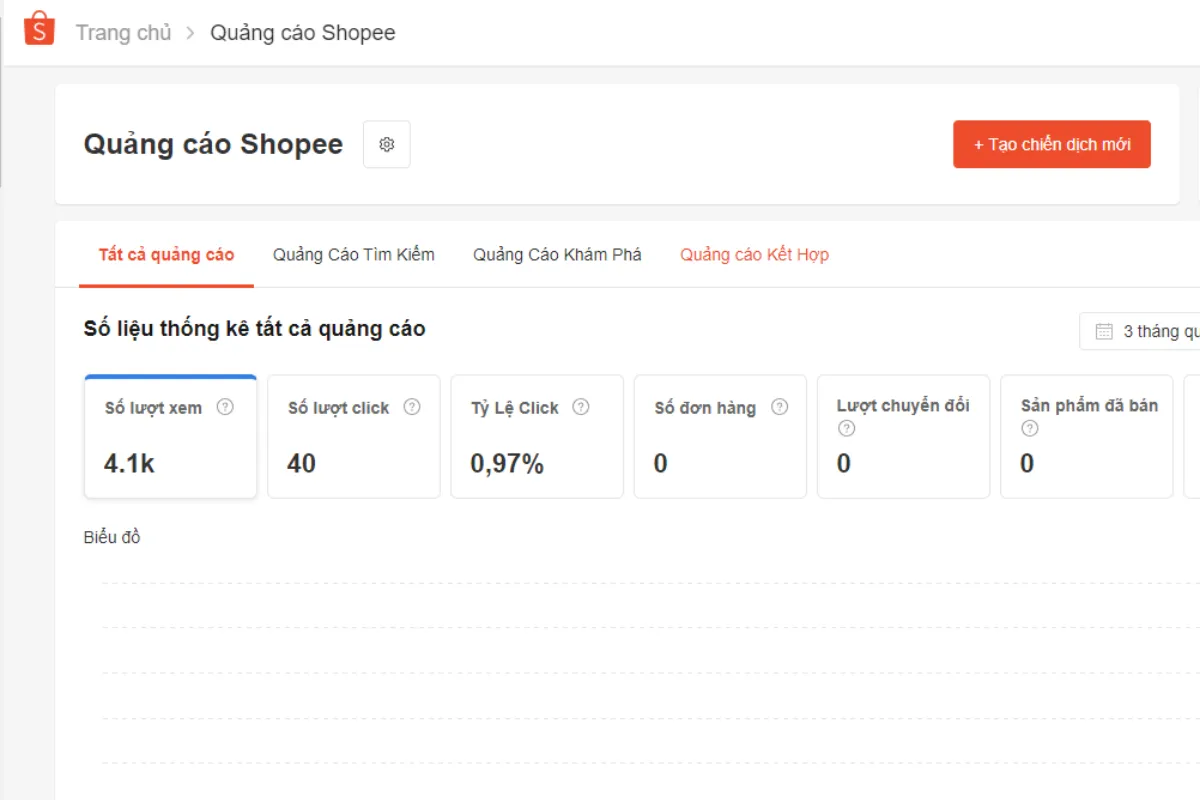Click the 40 clicks value
Image resolution: width=1200 pixels, height=800 pixels.
click(x=301, y=464)
